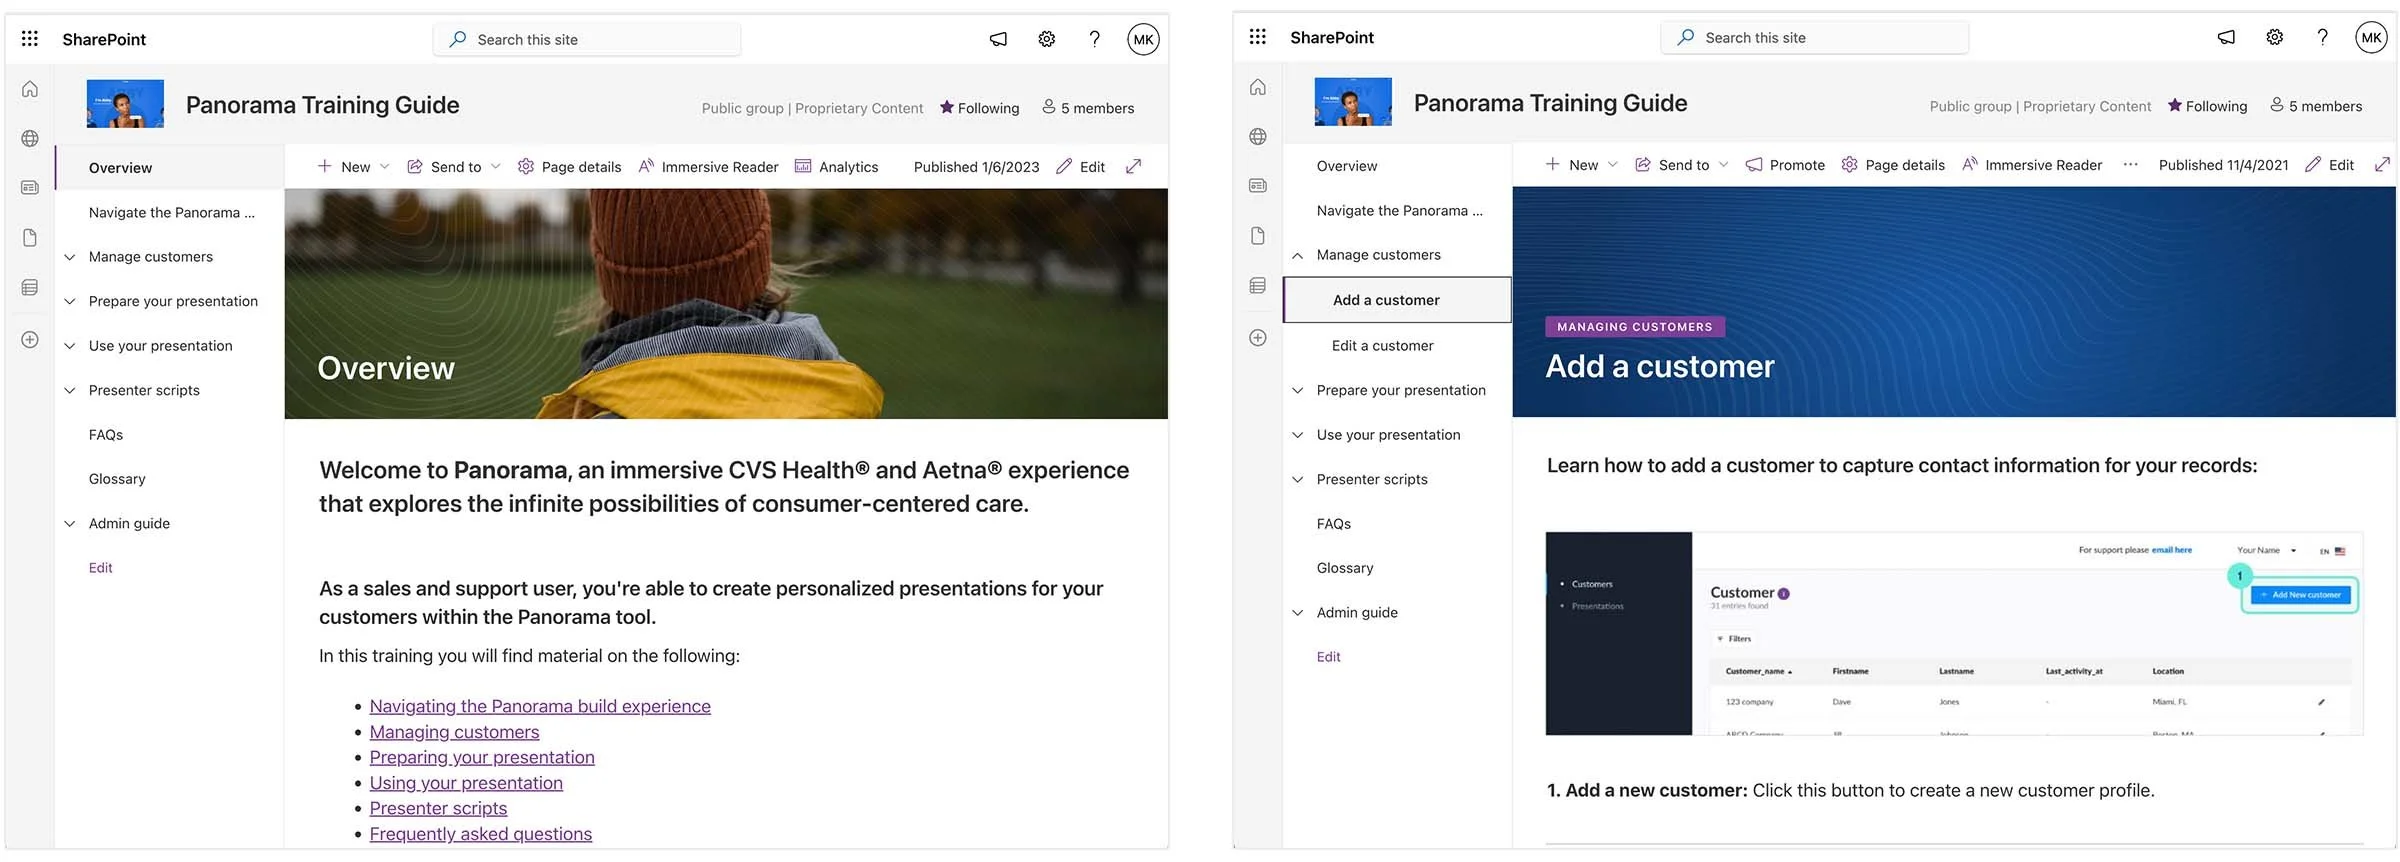Open Page details in right window toolbar
2400x862 pixels.
(x=1893, y=164)
